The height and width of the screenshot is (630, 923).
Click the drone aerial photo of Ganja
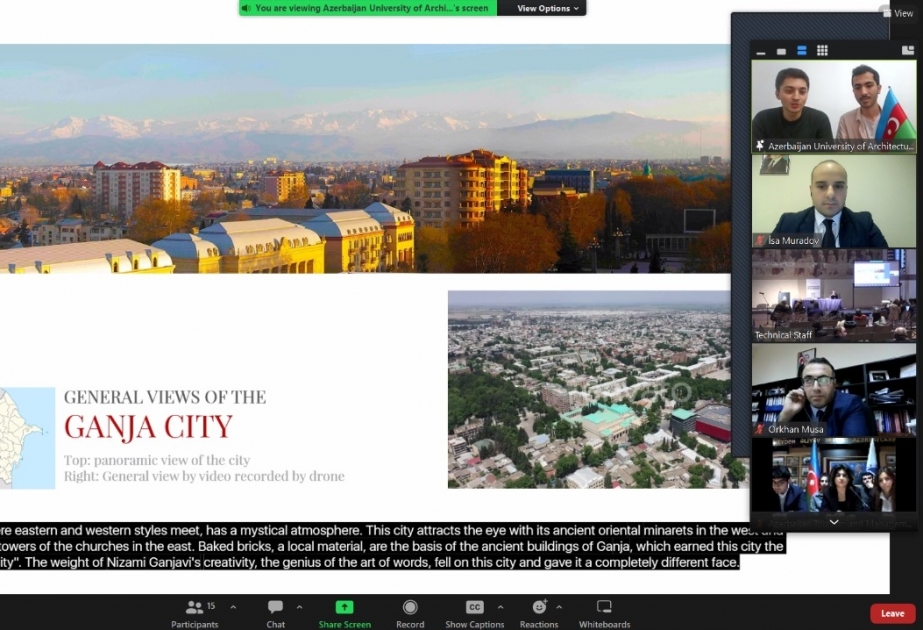coord(589,389)
